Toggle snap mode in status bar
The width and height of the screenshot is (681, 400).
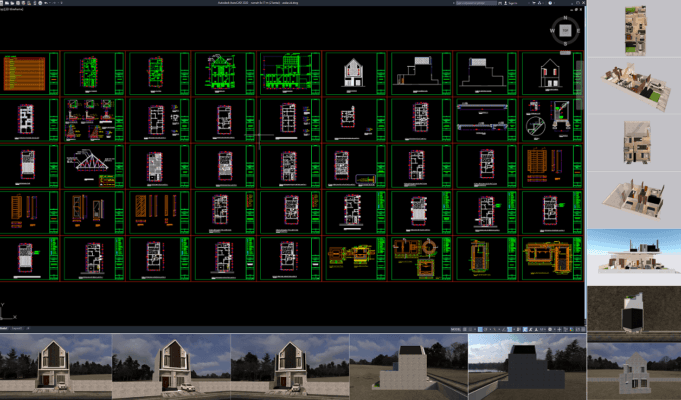pyautogui.click(x=470, y=329)
